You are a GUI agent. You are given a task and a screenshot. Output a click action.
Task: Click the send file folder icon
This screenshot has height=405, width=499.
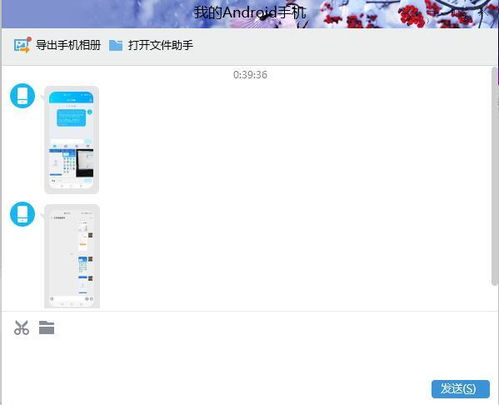[46, 327]
